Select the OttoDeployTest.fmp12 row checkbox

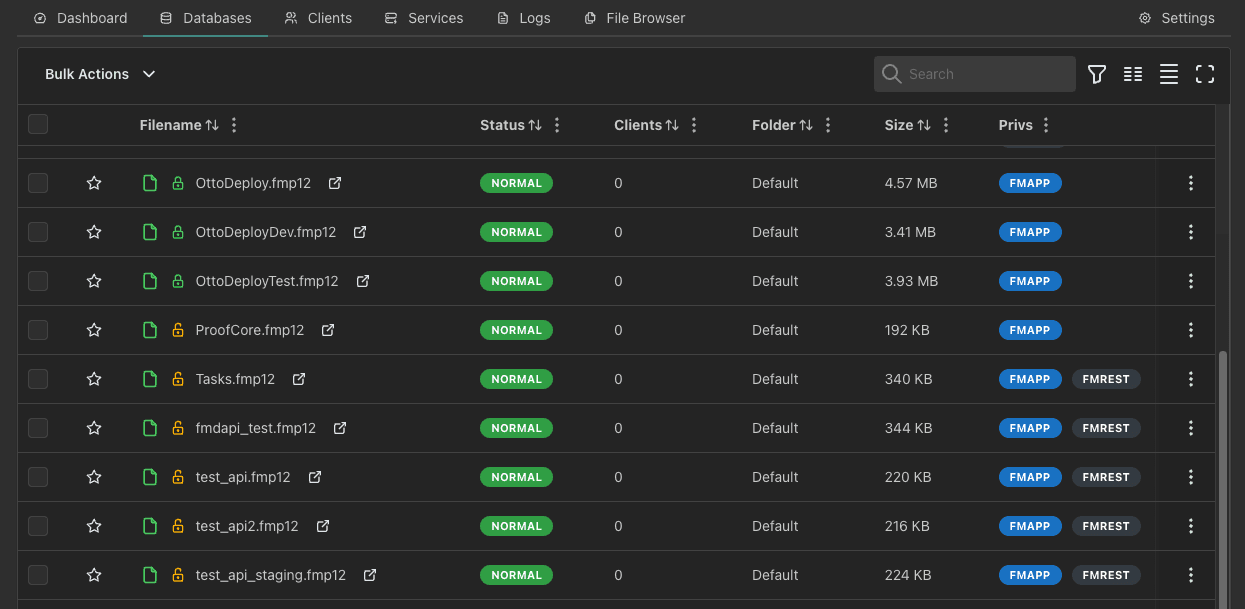38,281
